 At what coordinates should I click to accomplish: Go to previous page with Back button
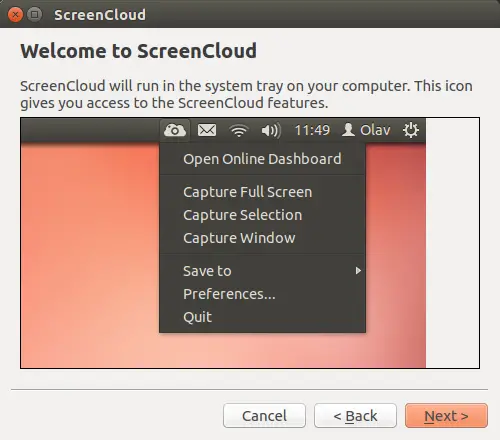[355, 416]
